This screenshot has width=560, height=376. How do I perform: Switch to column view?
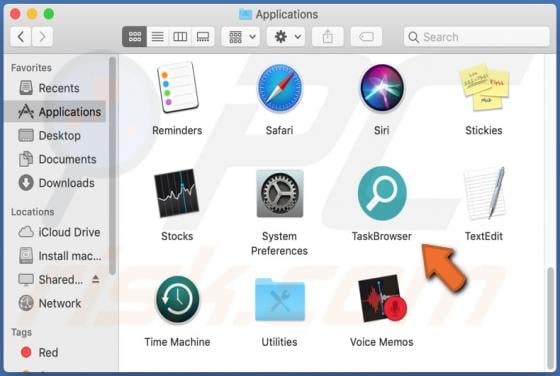(180, 37)
